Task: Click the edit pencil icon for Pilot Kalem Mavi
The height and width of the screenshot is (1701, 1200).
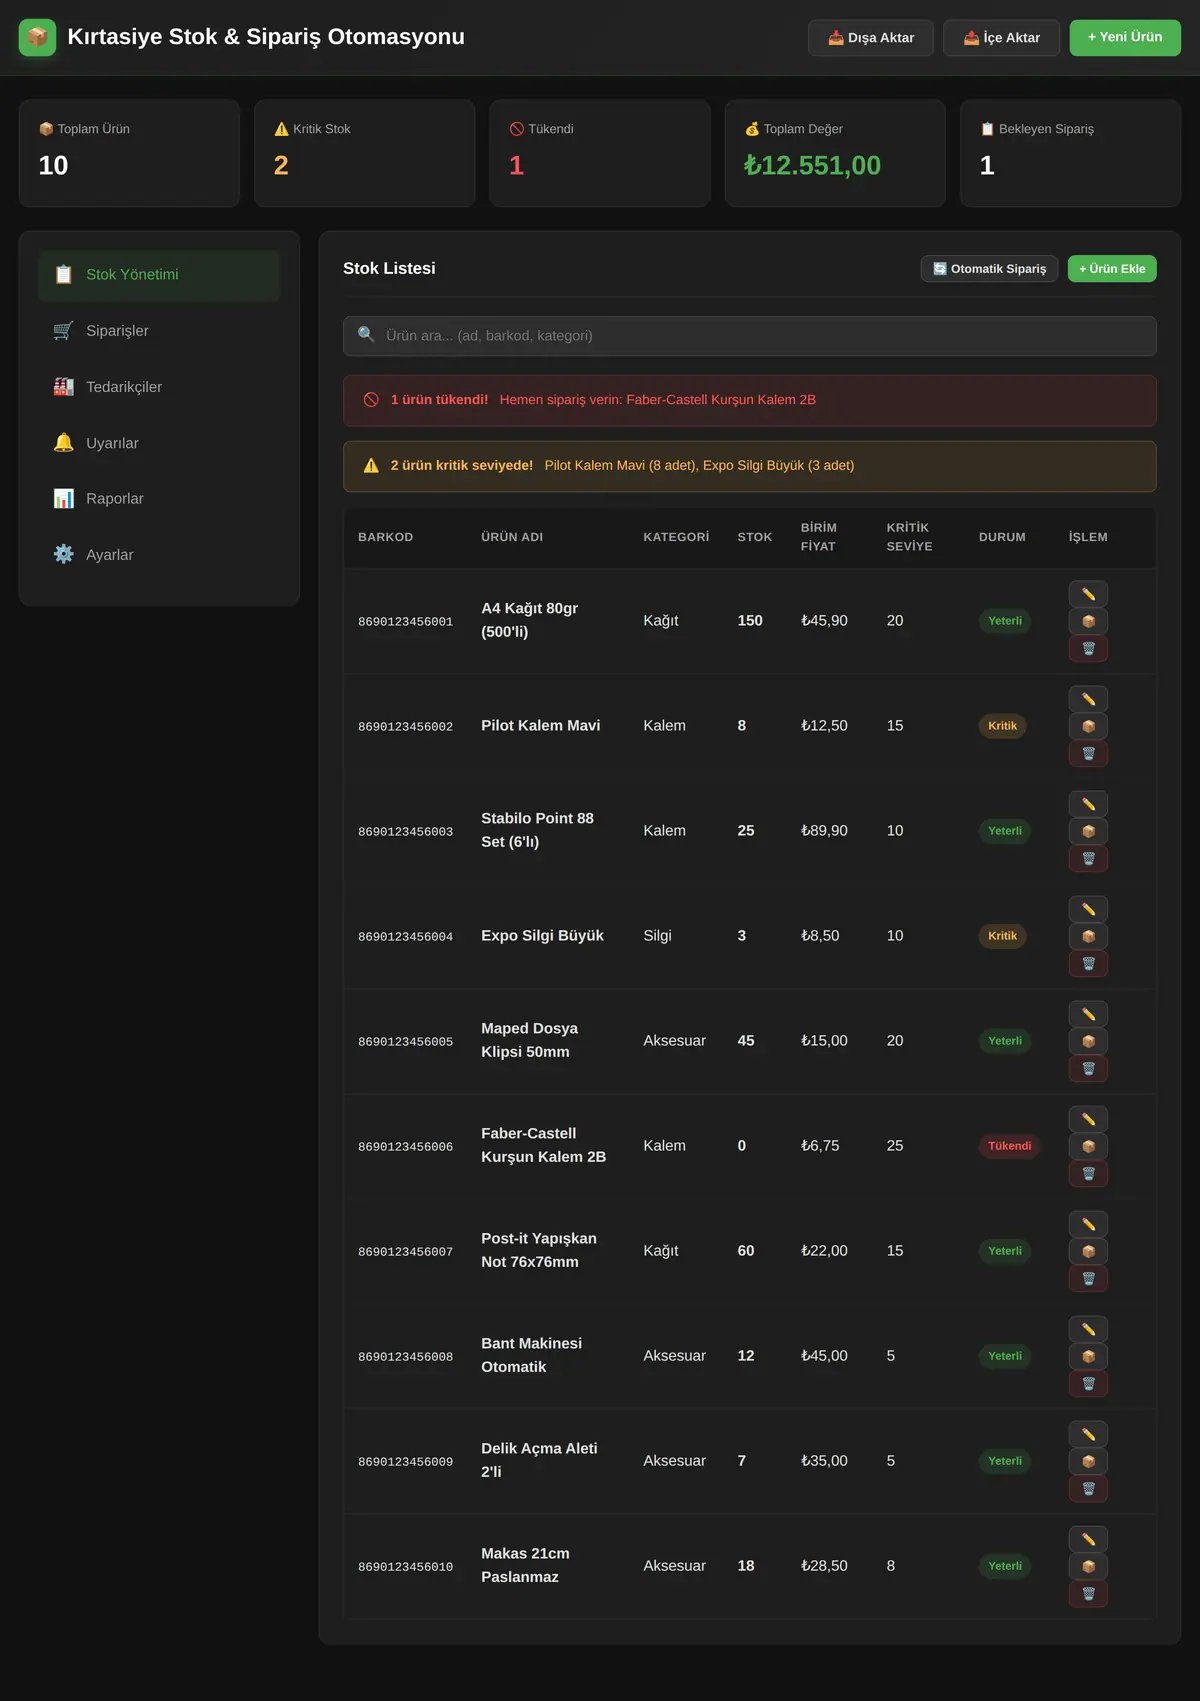Action: tap(1088, 699)
